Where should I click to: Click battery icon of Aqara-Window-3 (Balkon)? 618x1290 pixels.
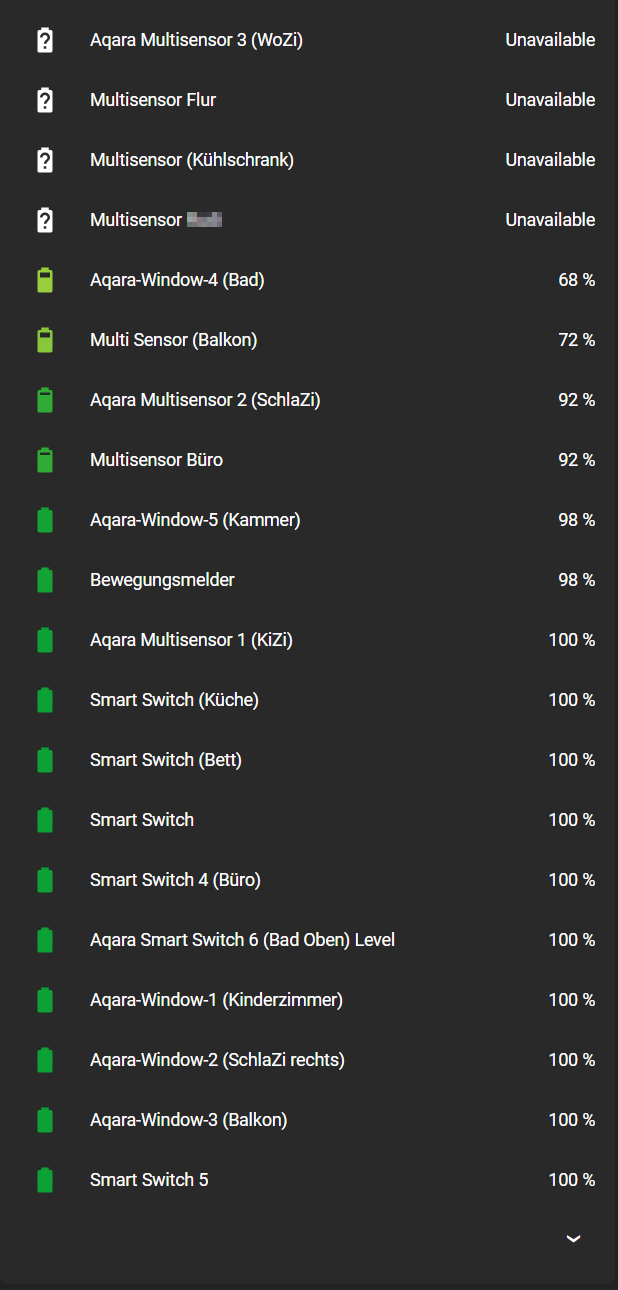[45, 1120]
